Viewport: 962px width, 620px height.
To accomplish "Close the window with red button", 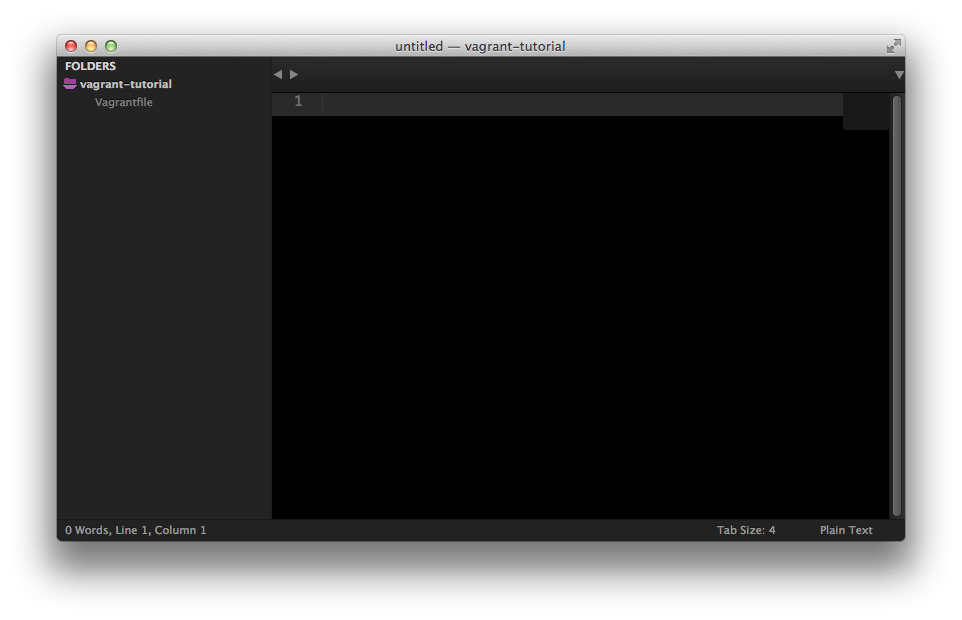I will [x=71, y=46].
